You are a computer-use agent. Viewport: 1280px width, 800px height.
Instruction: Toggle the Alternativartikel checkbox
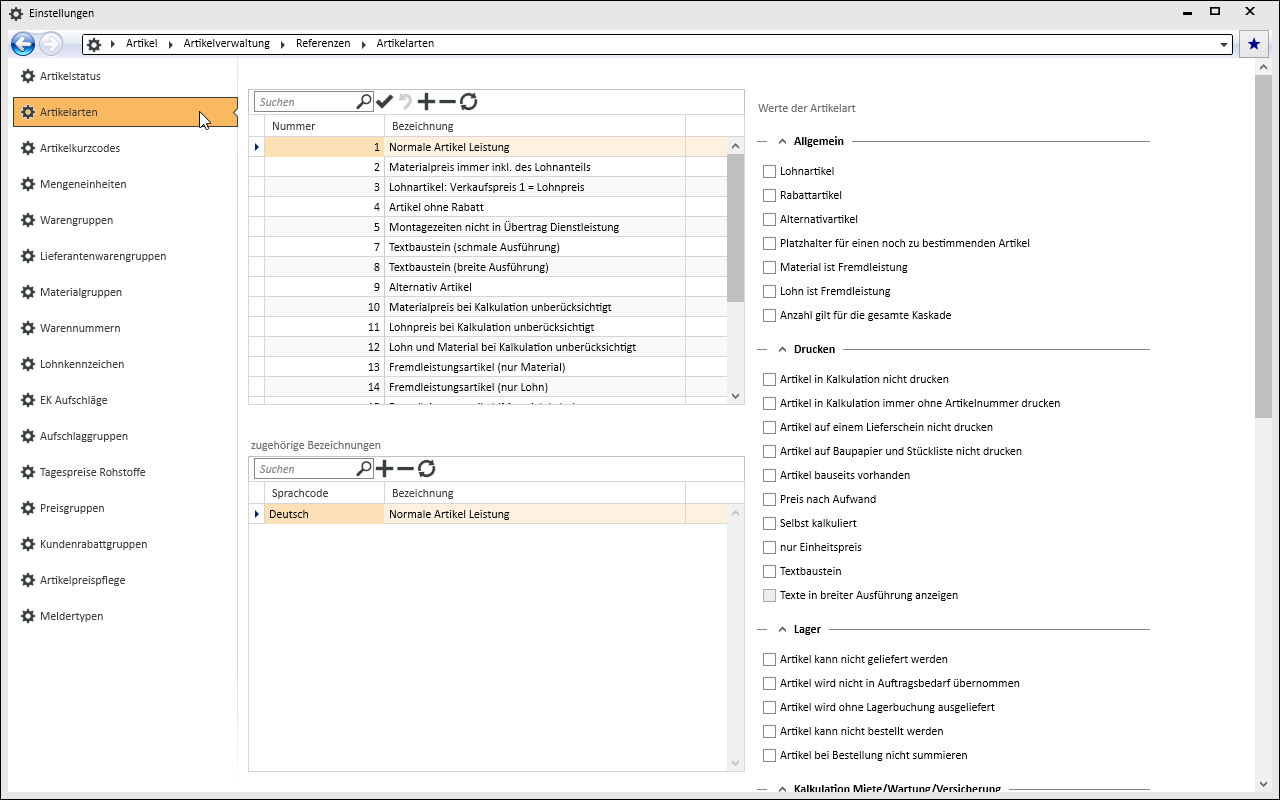(769, 219)
